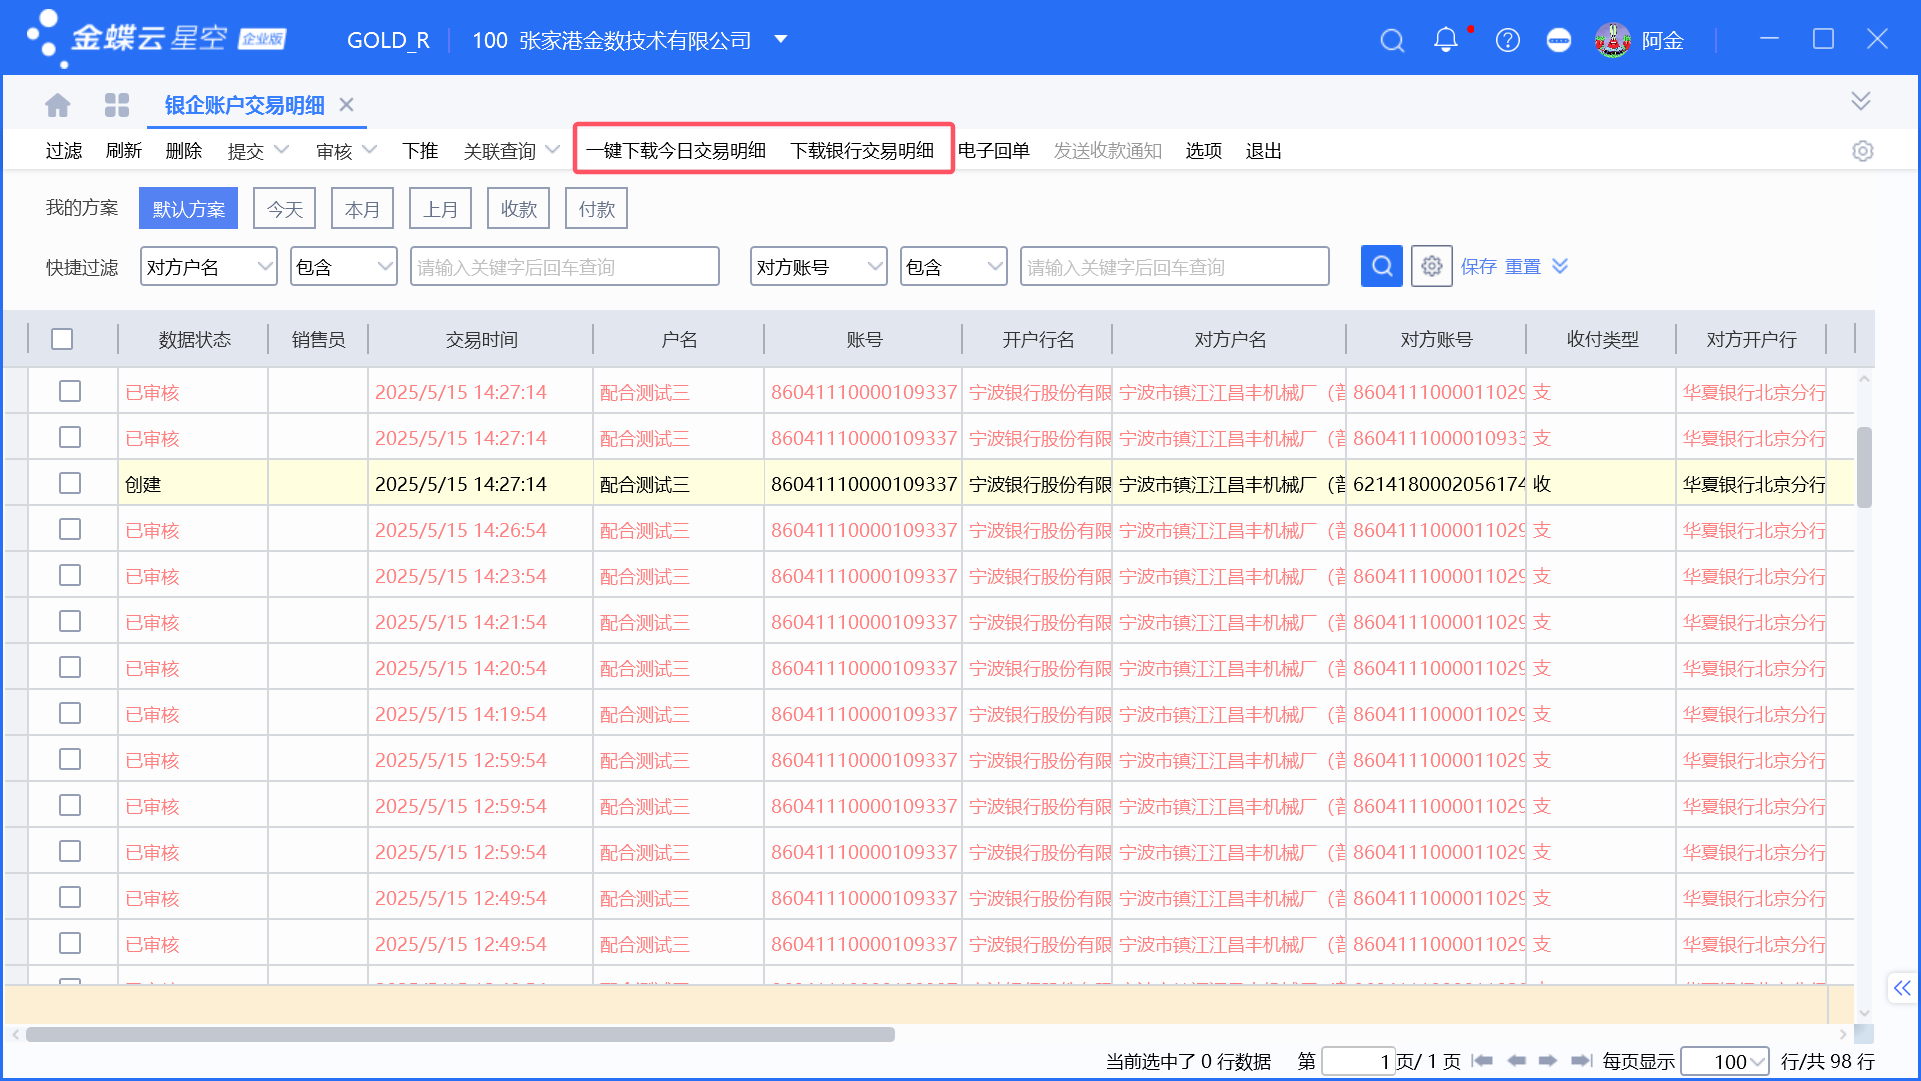
Task: Toggle the select-all header checkbox
Action: [62, 339]
